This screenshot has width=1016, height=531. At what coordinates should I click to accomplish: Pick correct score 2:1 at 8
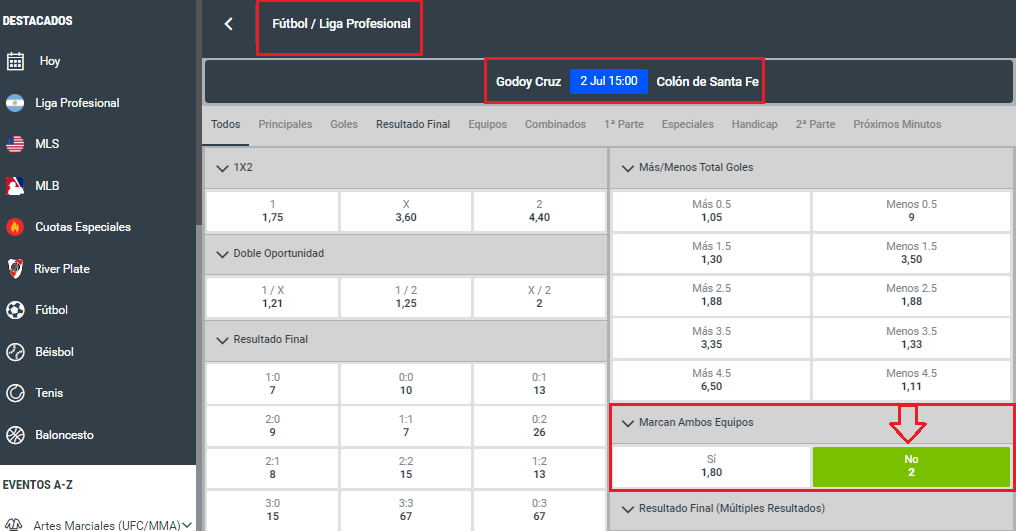click(272, 467)
